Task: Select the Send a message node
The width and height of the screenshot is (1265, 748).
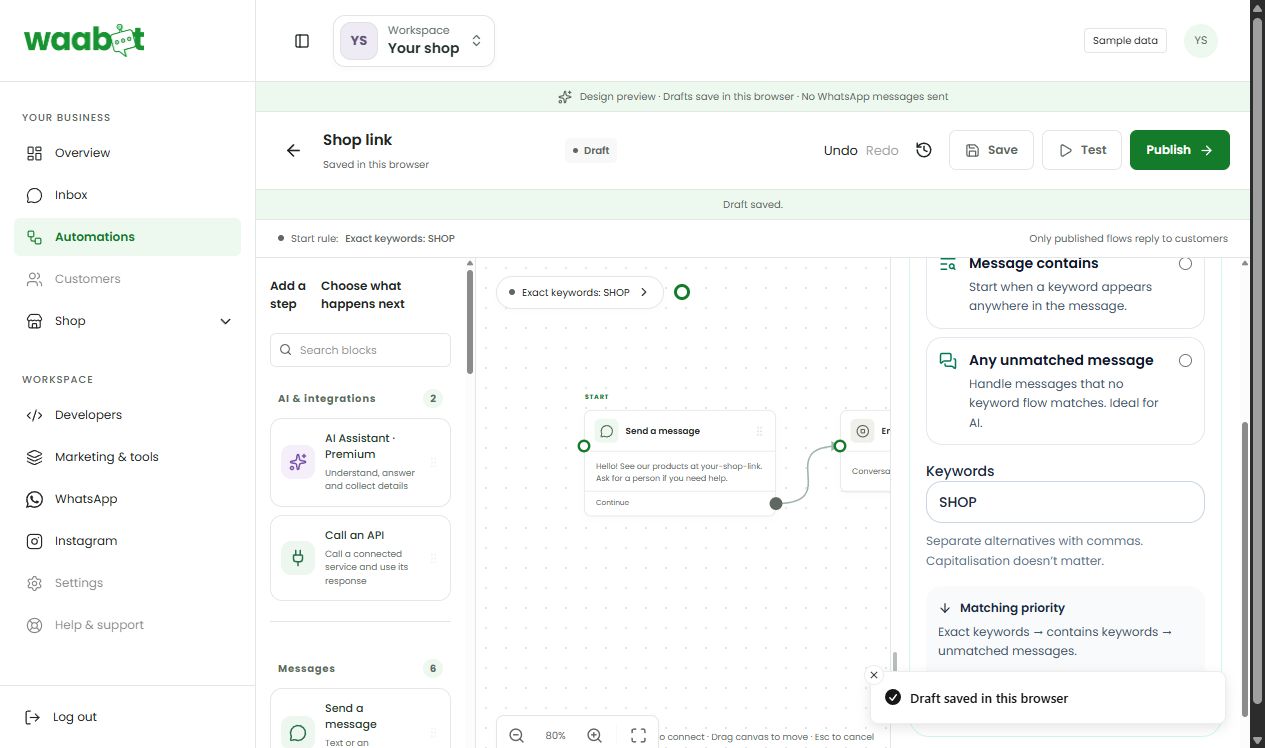Action: (680, 463)
